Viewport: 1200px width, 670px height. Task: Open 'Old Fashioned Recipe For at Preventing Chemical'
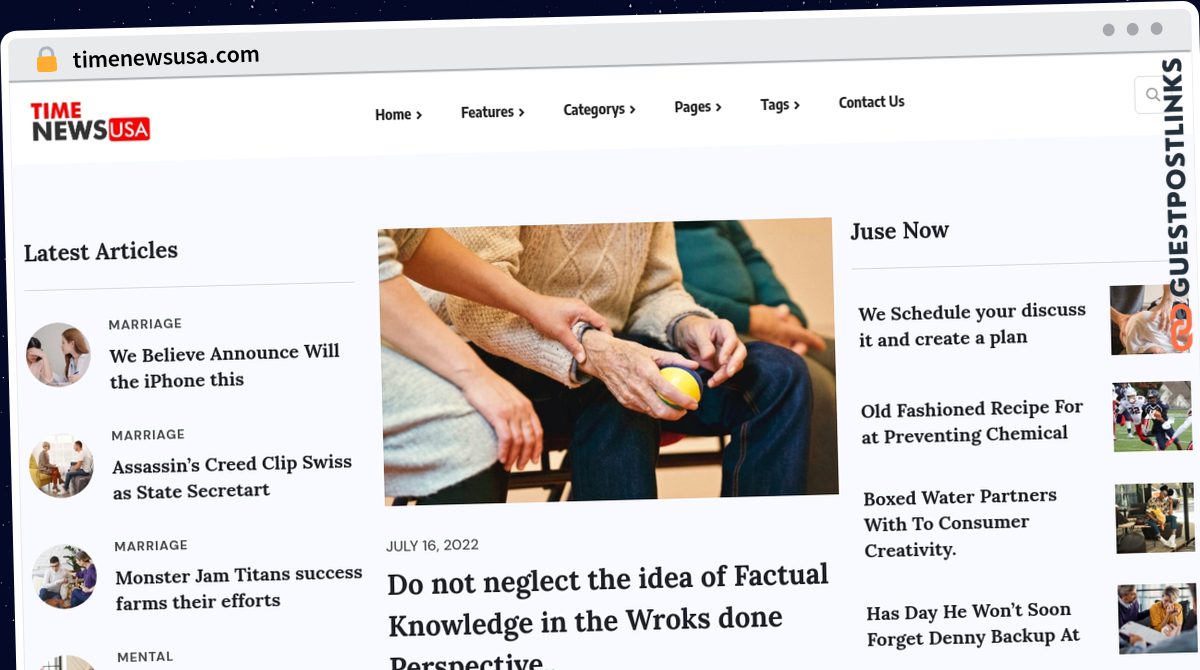(972, 421)
